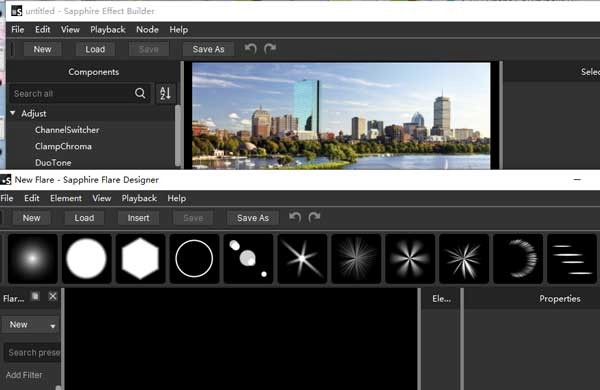Select DuoTone component
The height and width of the screenshot is (390, 600).
[x=53, y=163]
